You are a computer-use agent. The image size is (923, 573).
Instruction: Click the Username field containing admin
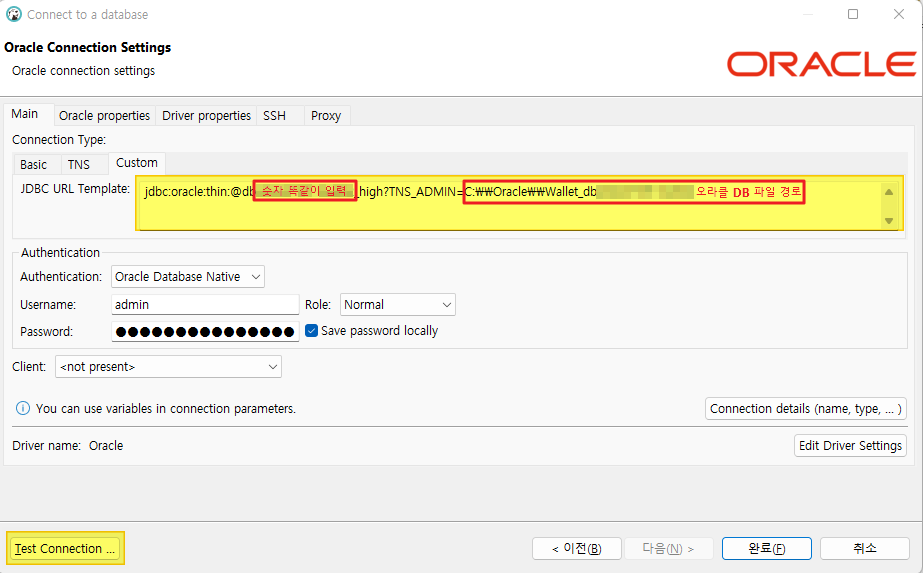(x=205, y=304)
